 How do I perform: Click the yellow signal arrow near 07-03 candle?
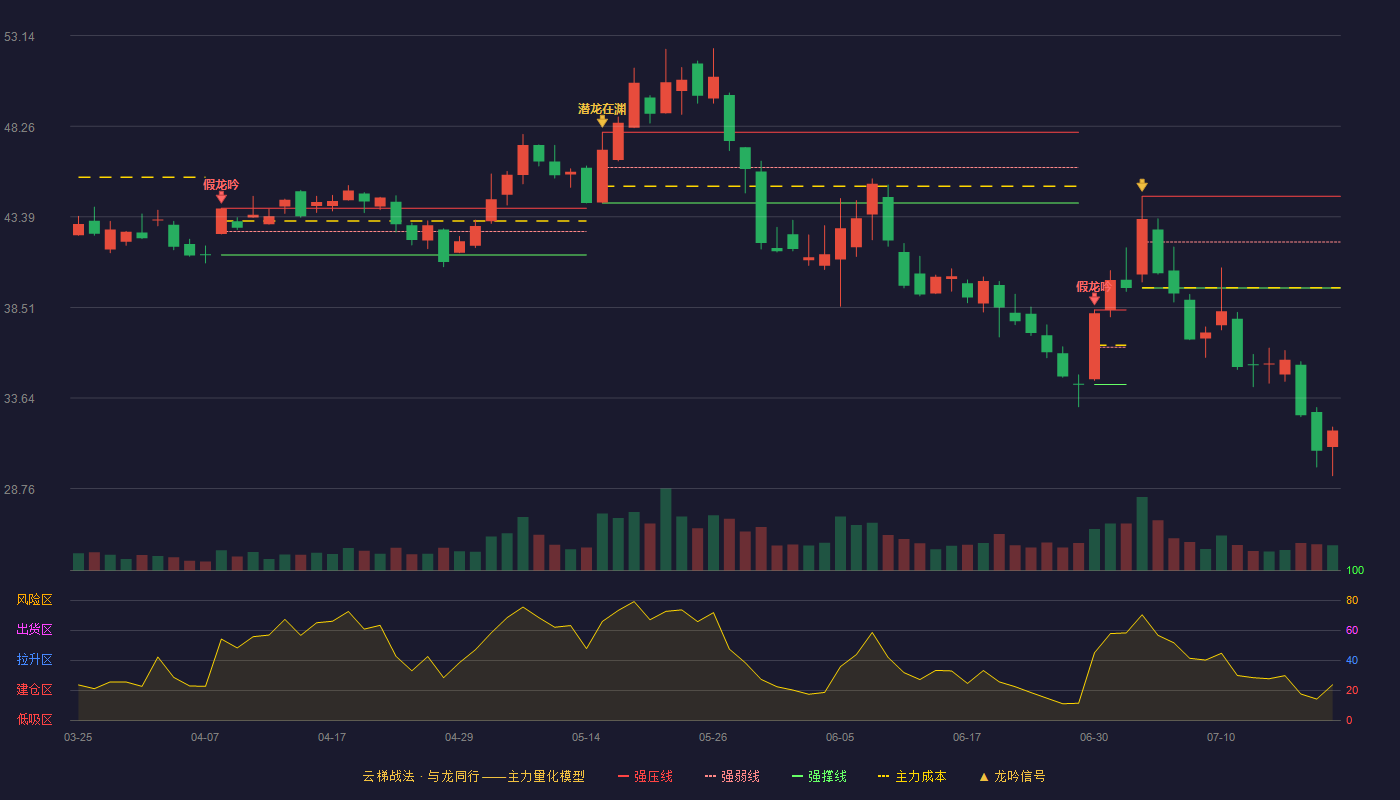[1142, 185]
